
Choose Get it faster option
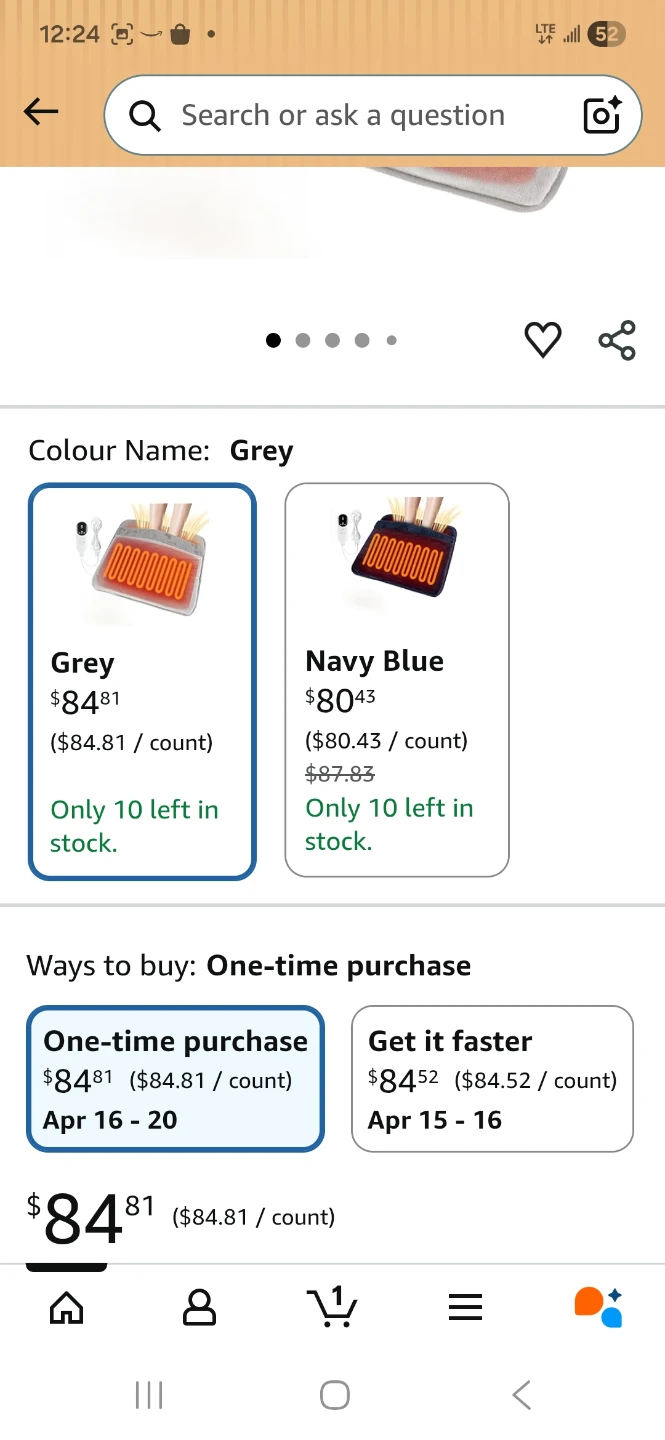pyautogui.click(x=492, y=1079)
